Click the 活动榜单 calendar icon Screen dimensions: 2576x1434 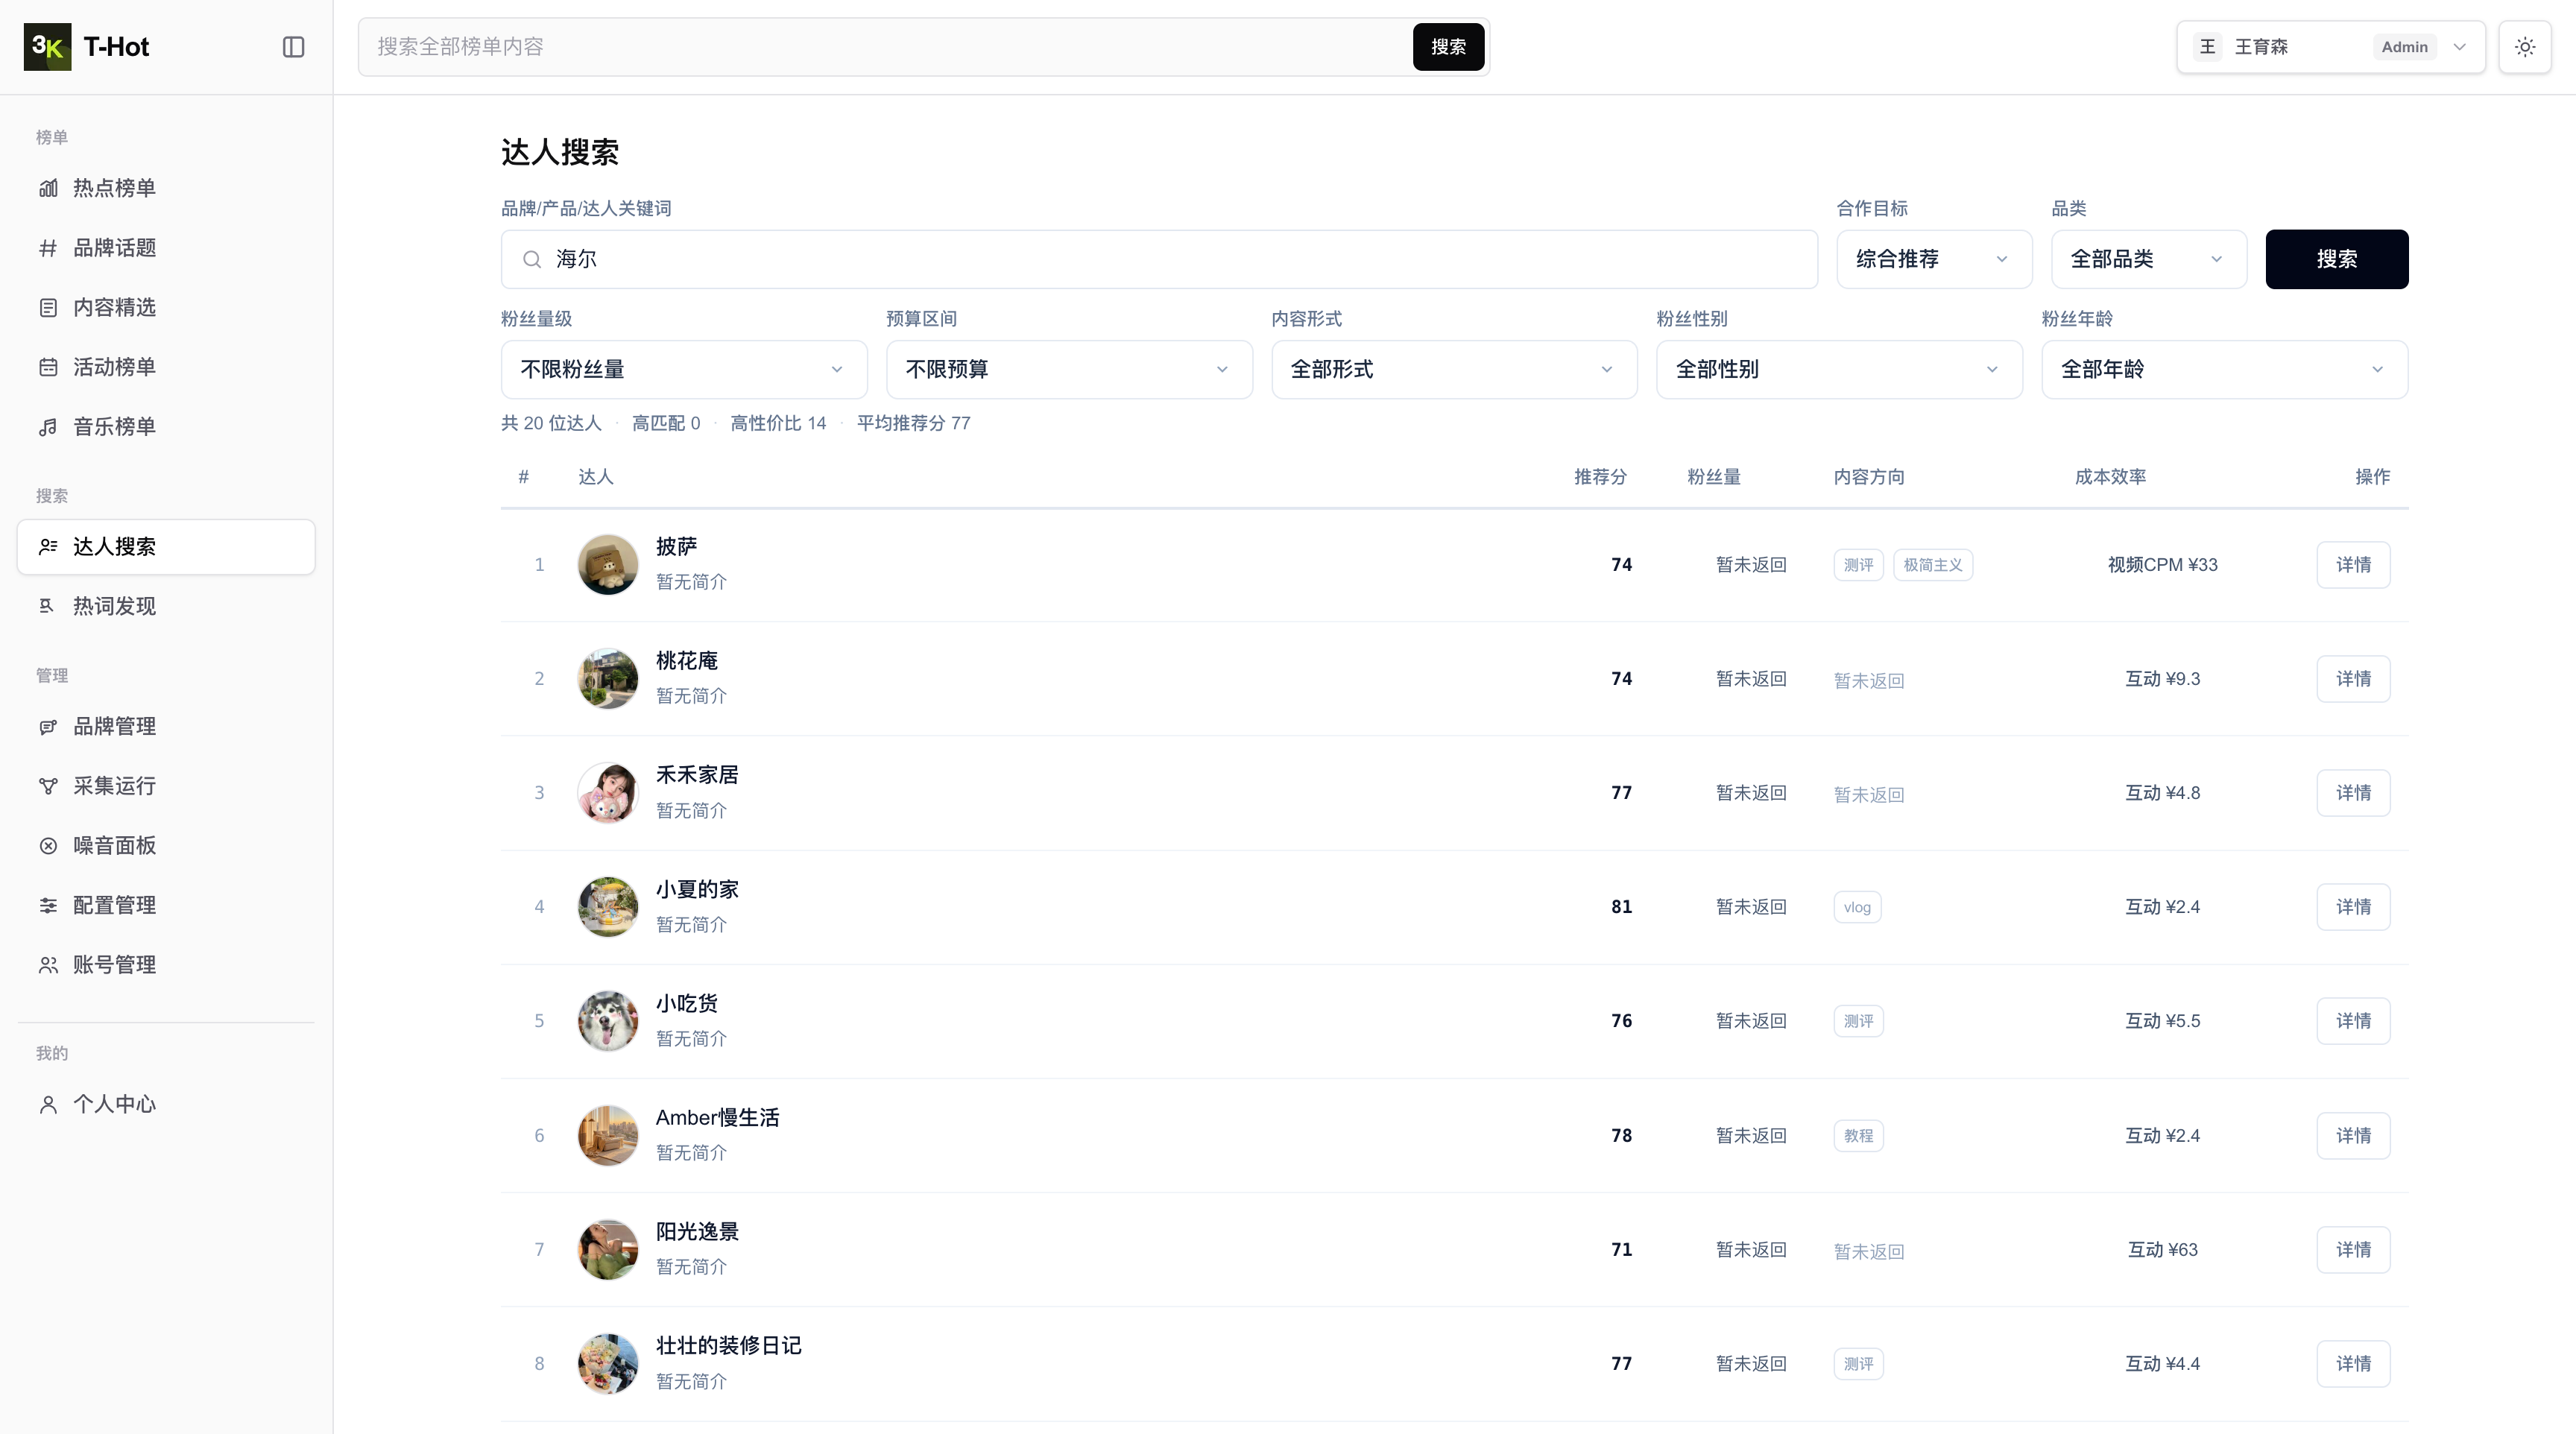coord(48,367)
